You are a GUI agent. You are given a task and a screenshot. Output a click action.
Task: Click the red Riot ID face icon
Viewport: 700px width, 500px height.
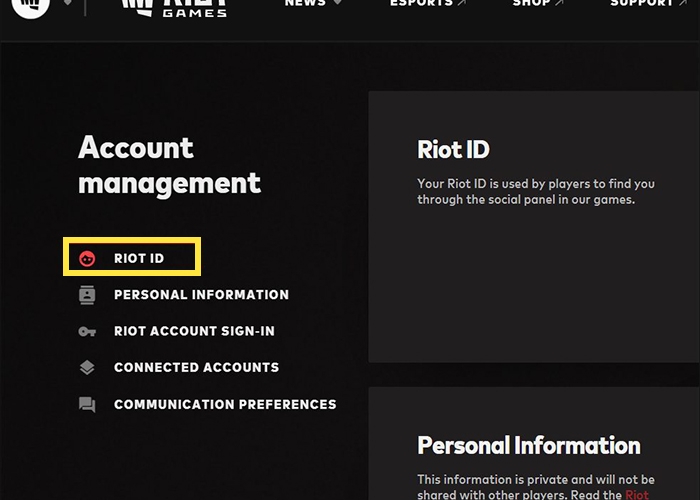click(x=87, y=259)
